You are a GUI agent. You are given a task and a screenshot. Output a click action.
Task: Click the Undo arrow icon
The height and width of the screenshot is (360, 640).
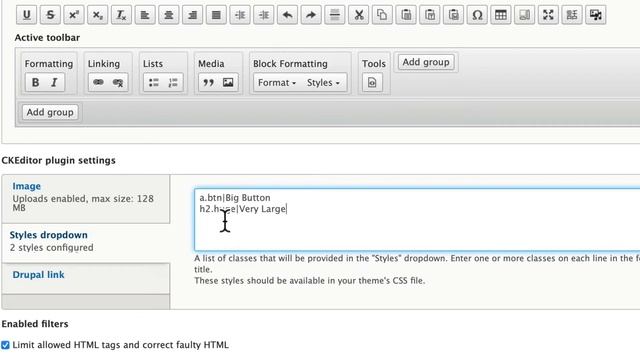(287, 15)
